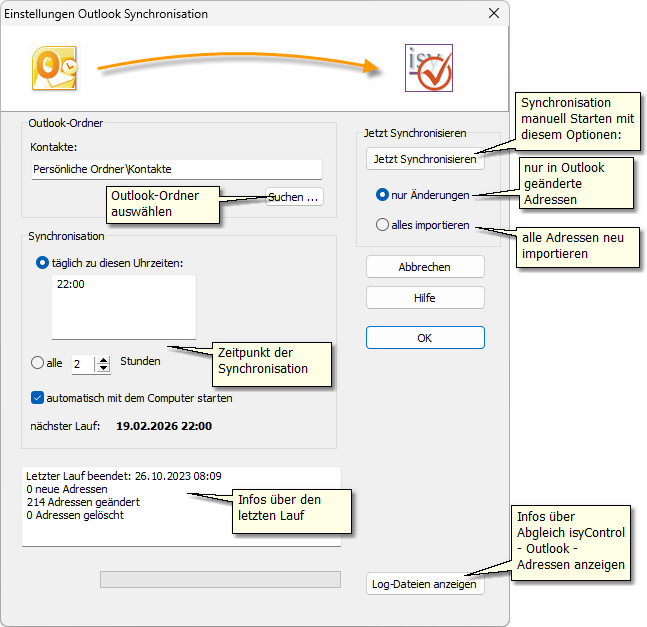Close the Einstellungen Outlook Synchronisation dialog
The width and height of the screenshot is (647, 627).
click(x=493, y=14)
